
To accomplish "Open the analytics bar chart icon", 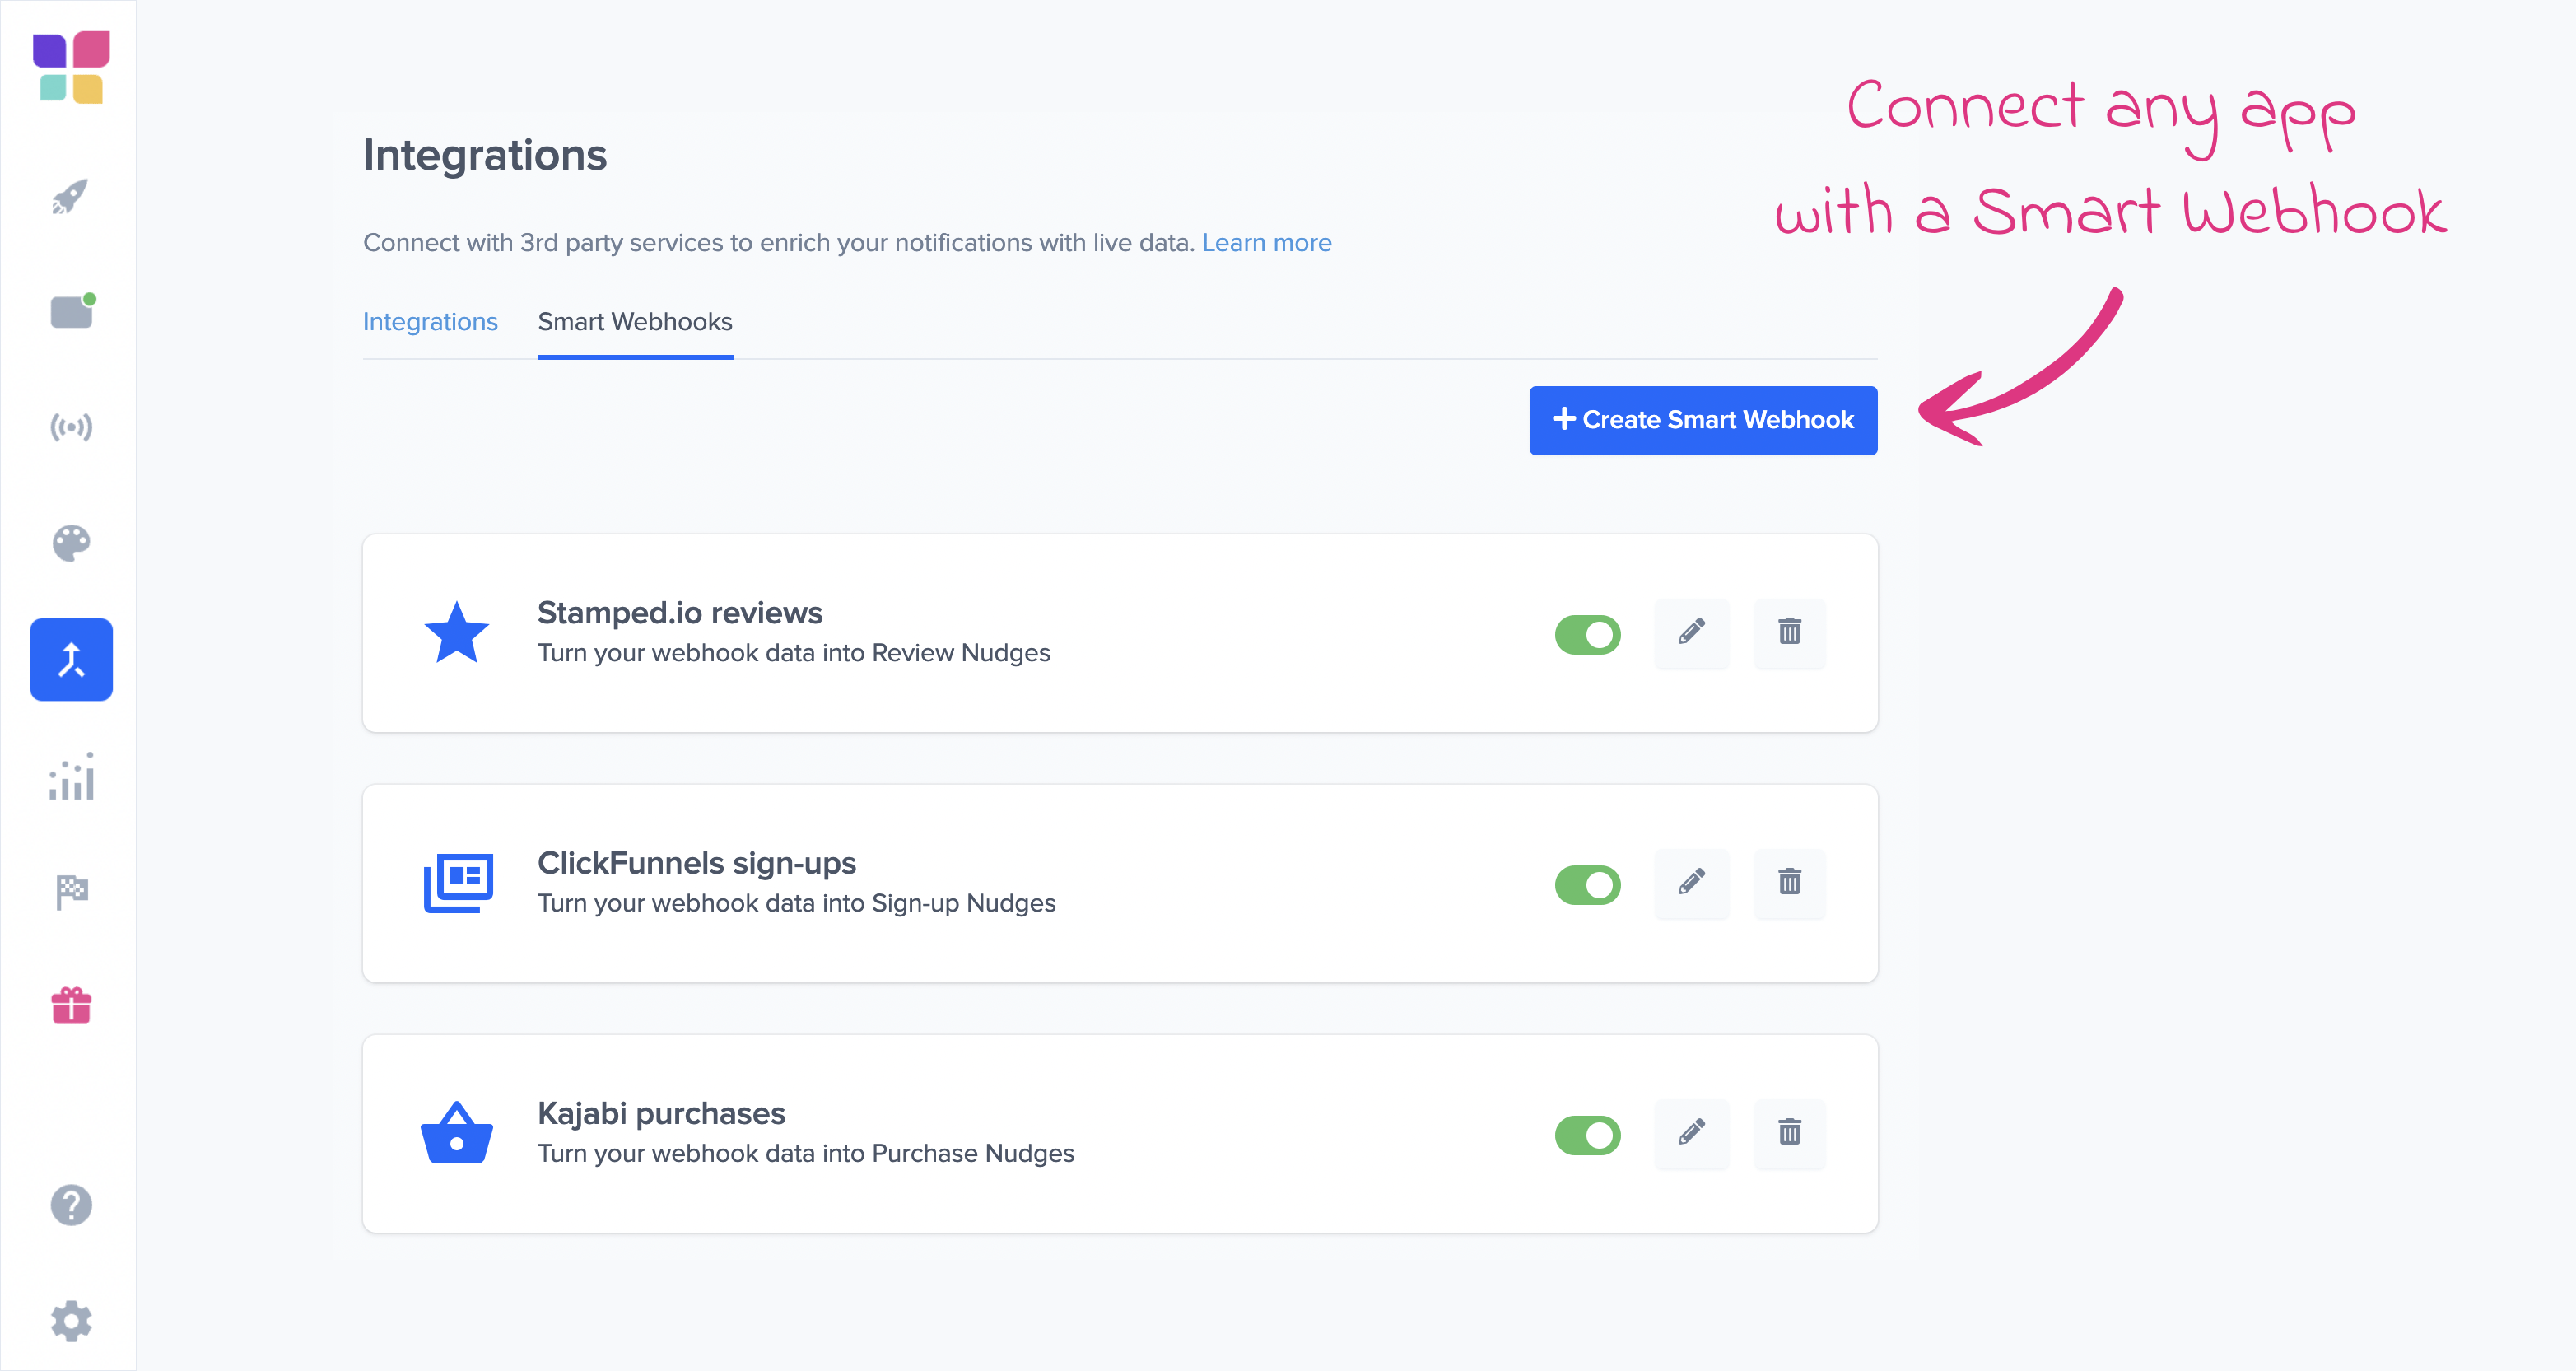I will coord(71,777).
